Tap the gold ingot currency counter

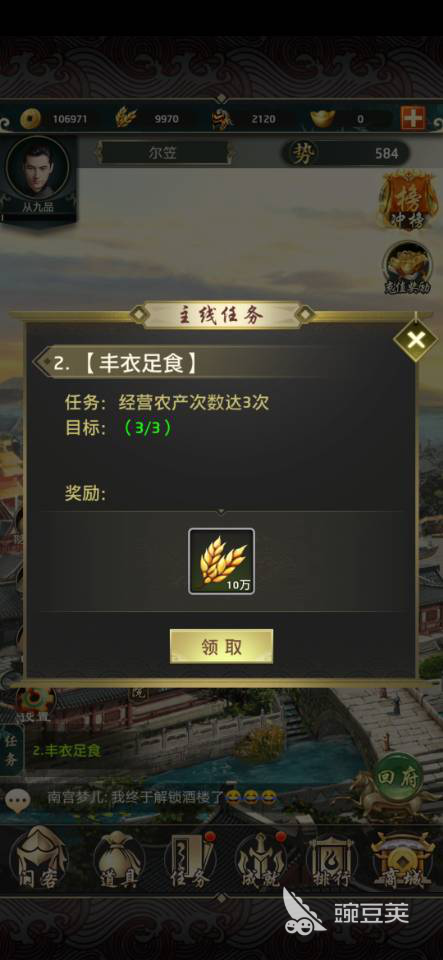coord(349,118)
